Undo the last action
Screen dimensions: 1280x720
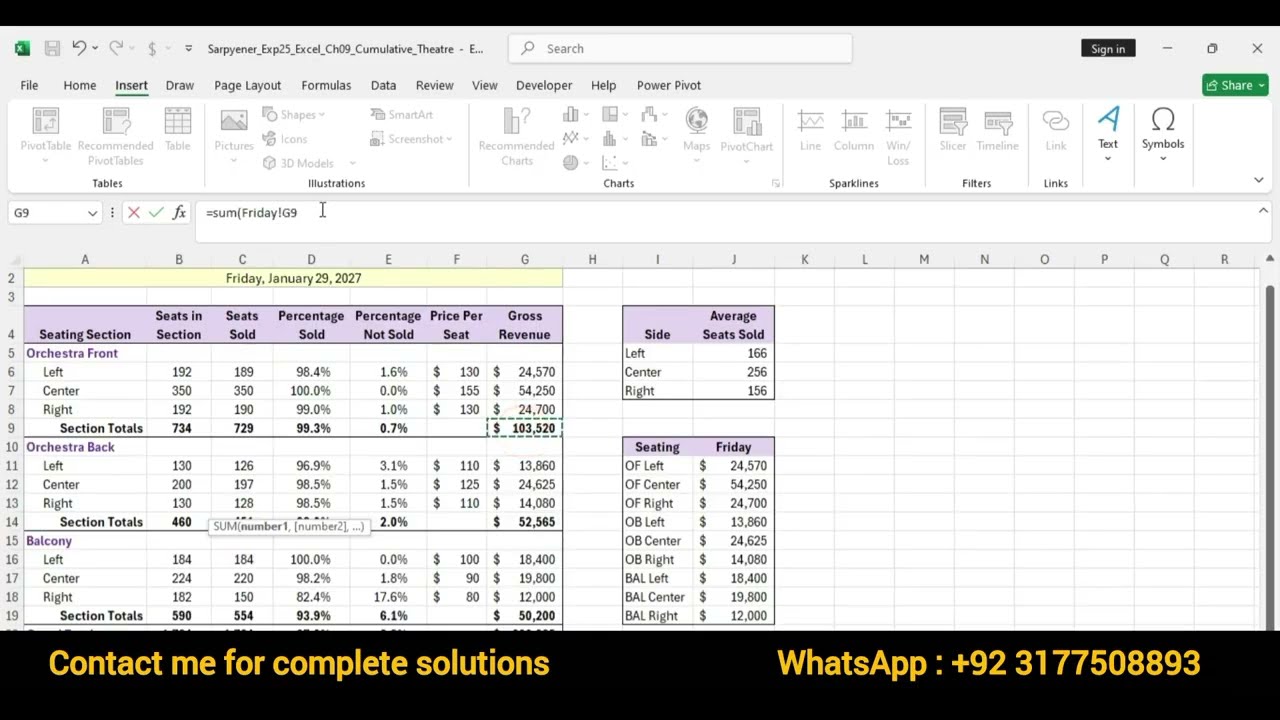click(79, 48)
